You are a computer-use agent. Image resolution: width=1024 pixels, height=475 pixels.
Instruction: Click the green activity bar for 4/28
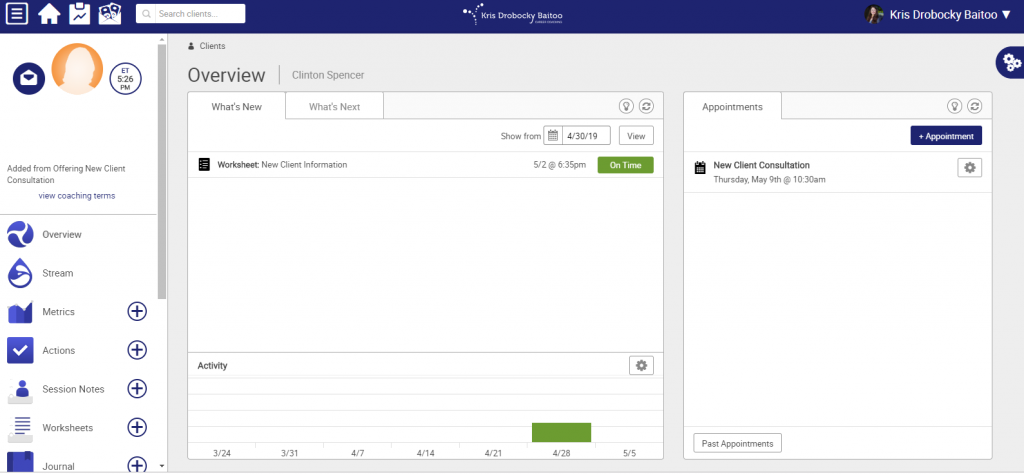(562, 433)
